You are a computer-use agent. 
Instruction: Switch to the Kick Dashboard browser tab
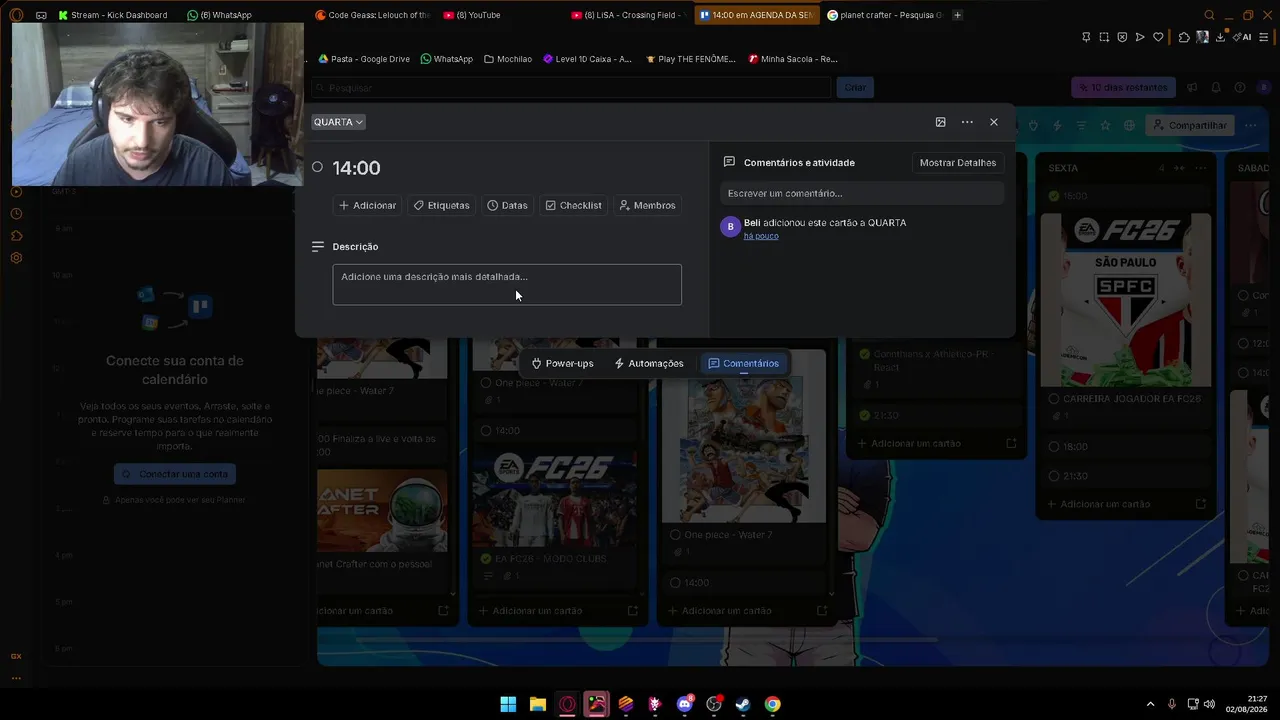(113, 15)
